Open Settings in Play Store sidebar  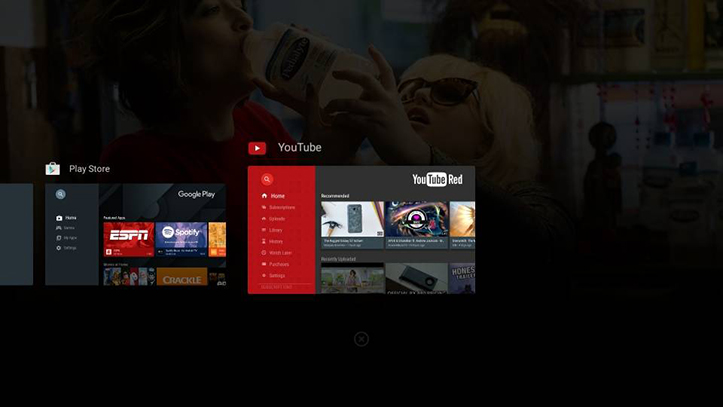pos(70,248)
